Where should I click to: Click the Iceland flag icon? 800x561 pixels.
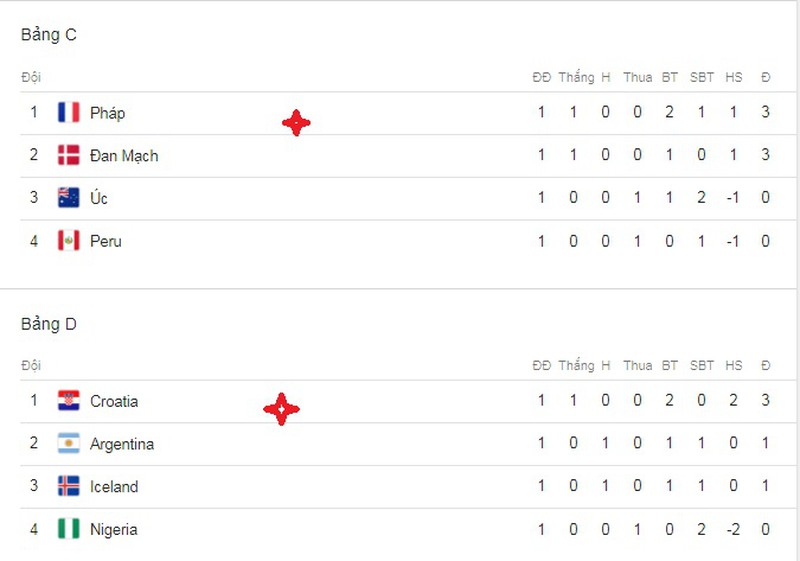coord(68,487)
